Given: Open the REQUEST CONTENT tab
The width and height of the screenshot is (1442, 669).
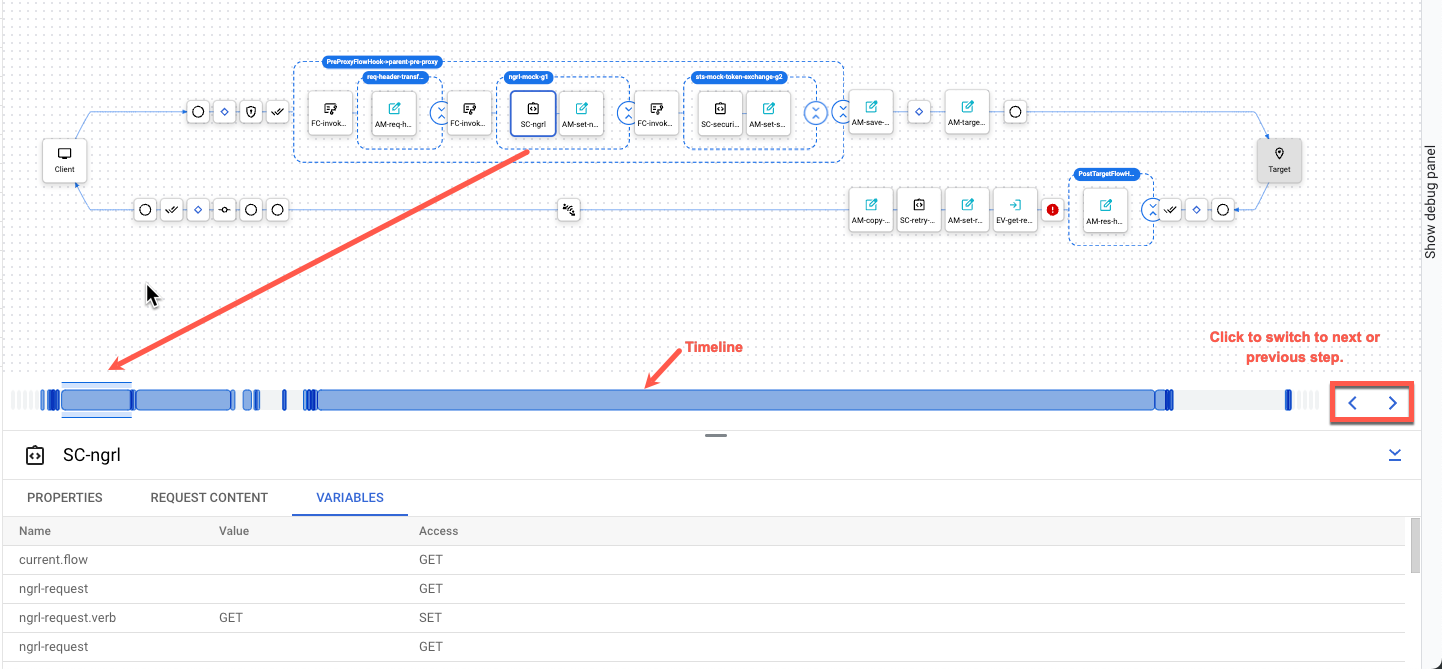Looking at the screenshot, I should (x=209, y=497).
